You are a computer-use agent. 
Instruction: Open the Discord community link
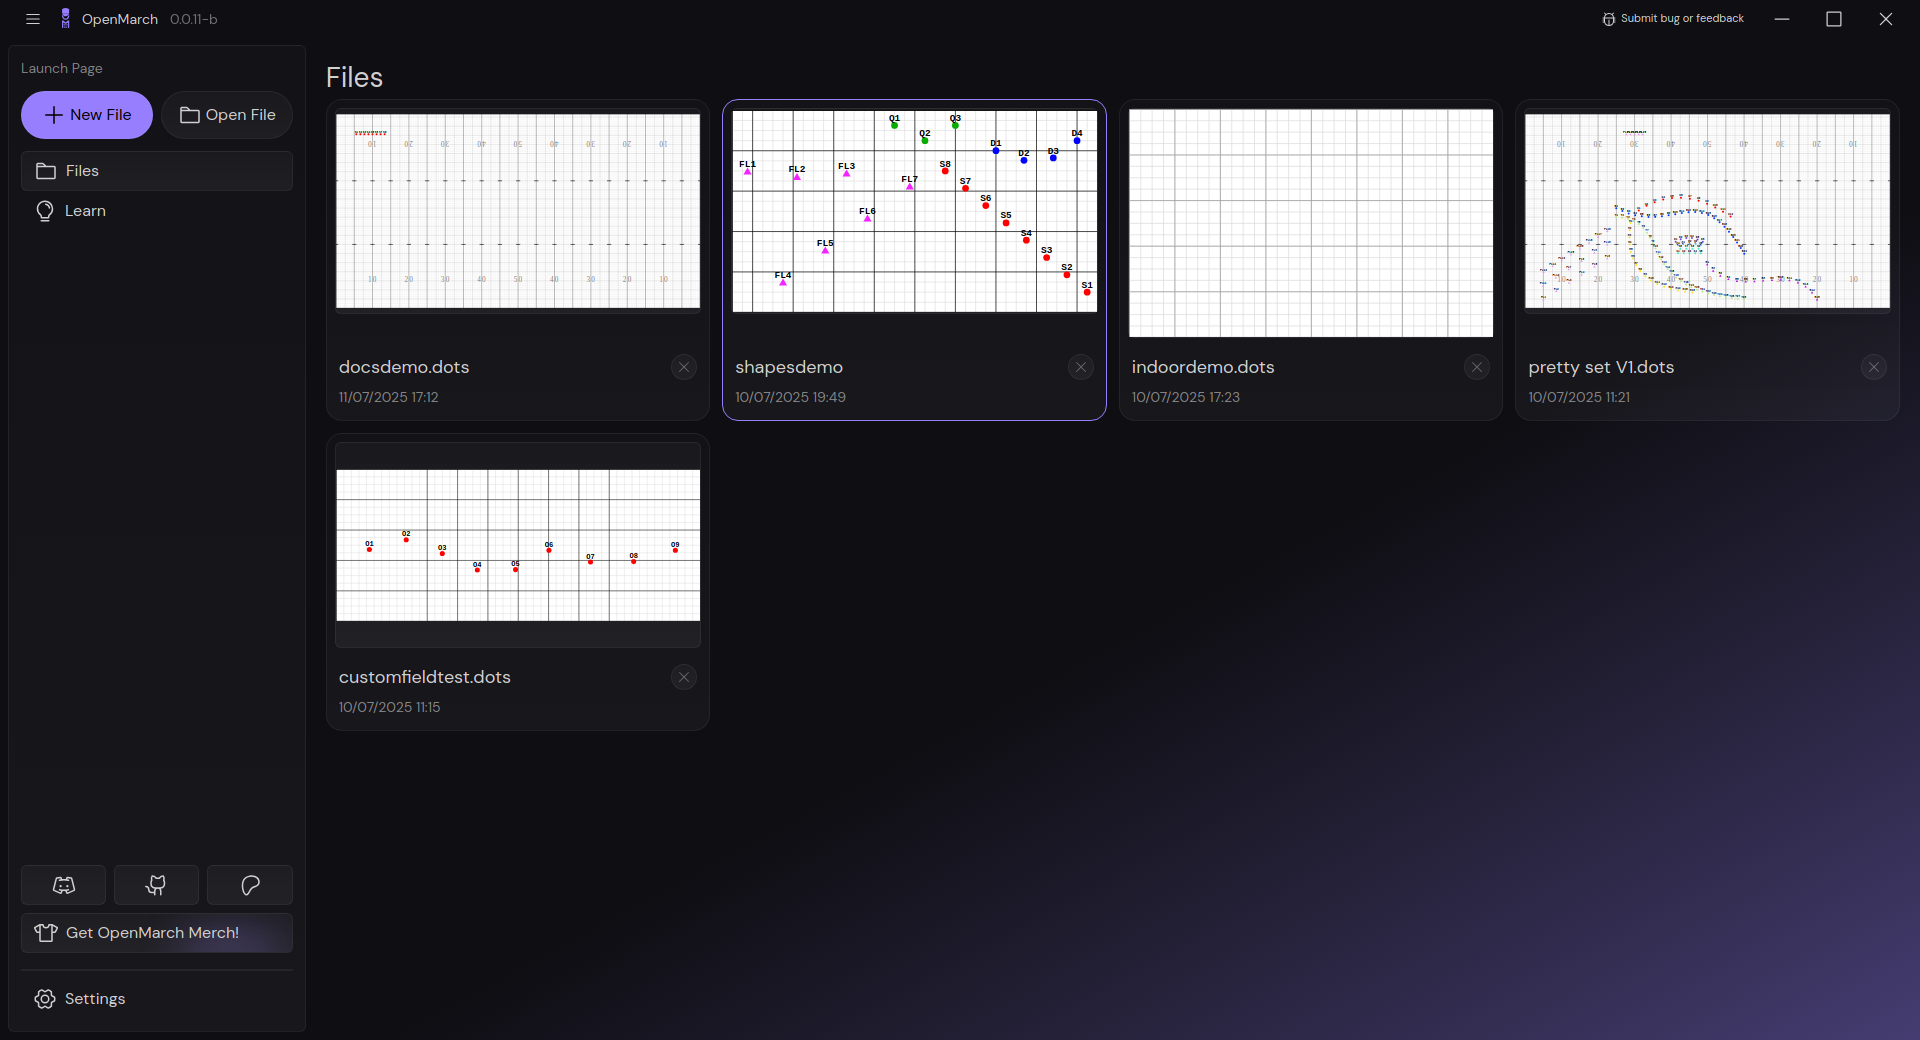(63, 885)
